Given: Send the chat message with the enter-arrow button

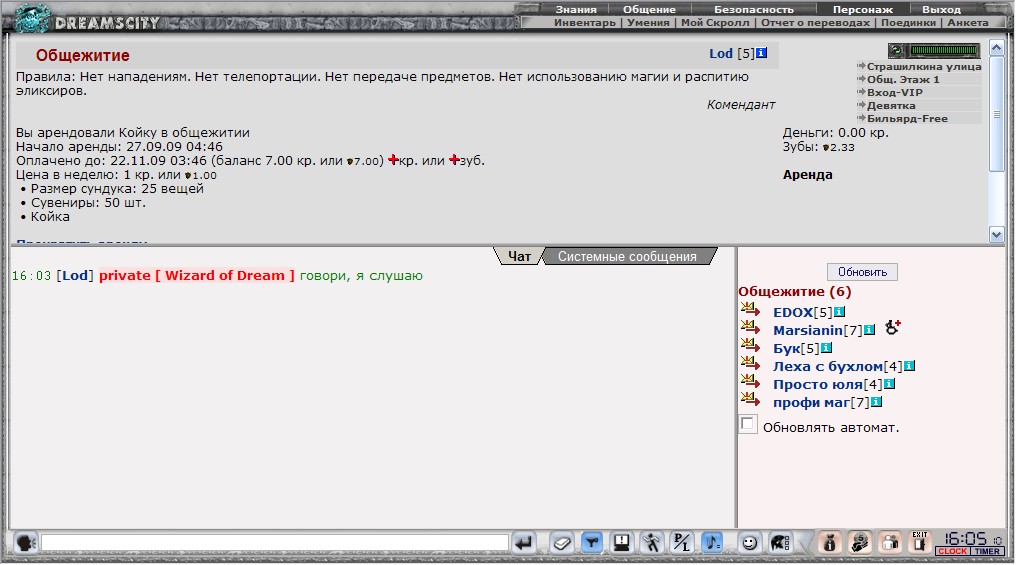Looking at the screenshot, I should pyautogui.click(x=524, y=542).
